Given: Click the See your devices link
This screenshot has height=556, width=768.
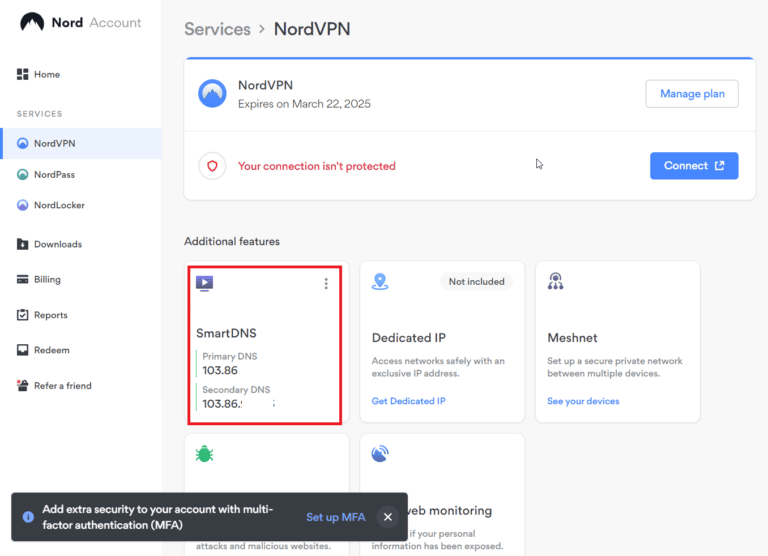Looking at the screenshot, I should 583,401.
